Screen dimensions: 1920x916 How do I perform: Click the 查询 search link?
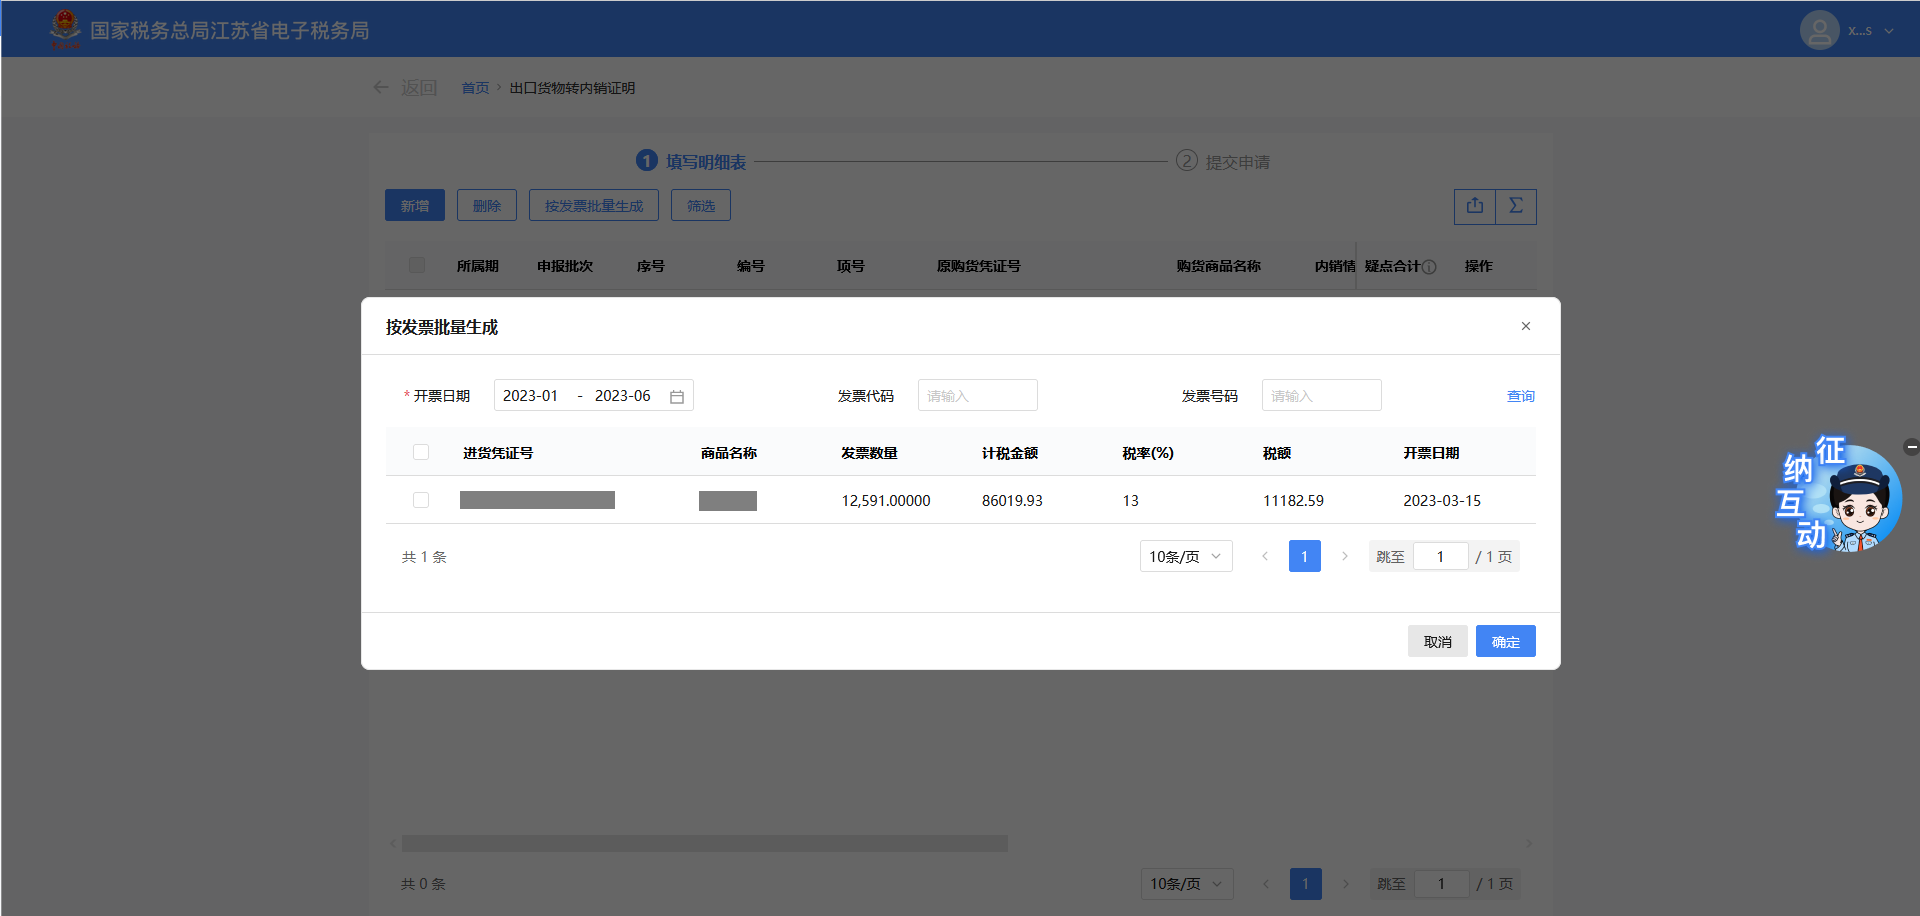1520,396
